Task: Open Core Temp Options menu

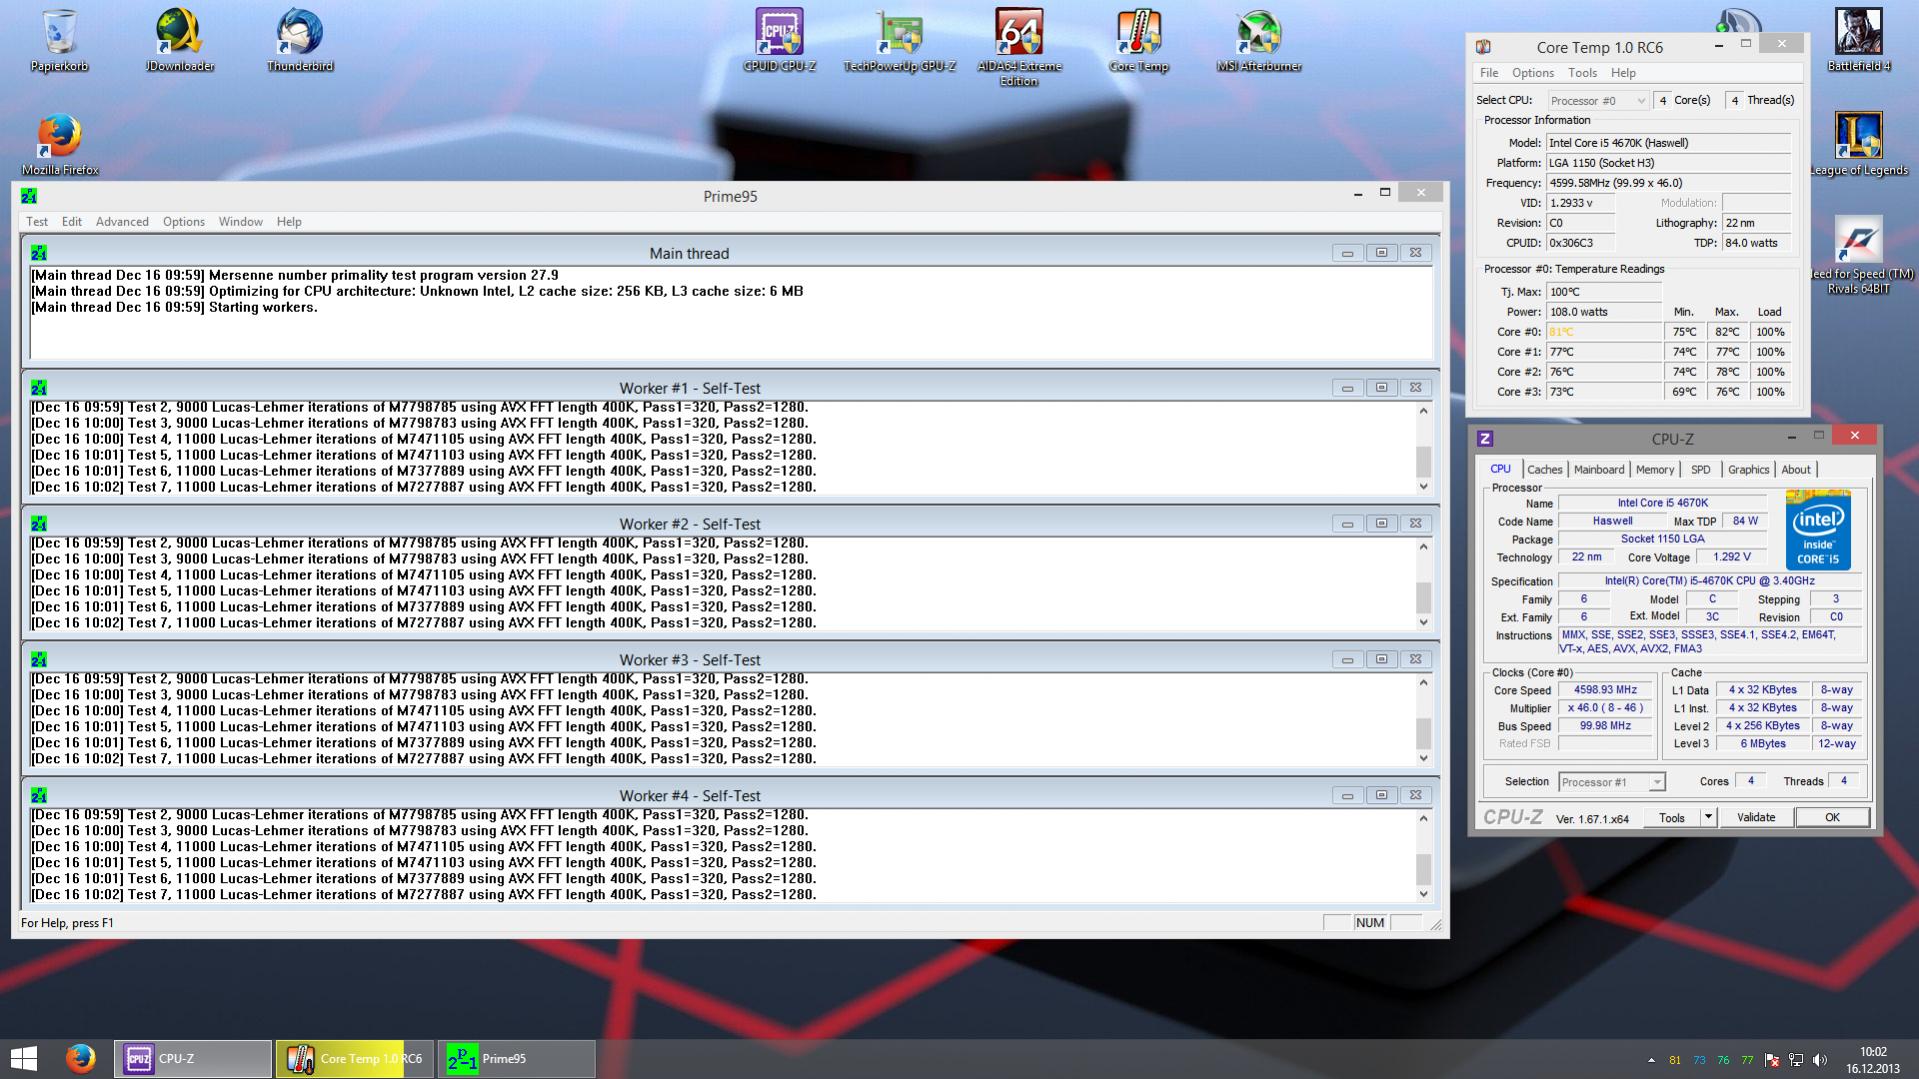Action: click(1533, 73)
